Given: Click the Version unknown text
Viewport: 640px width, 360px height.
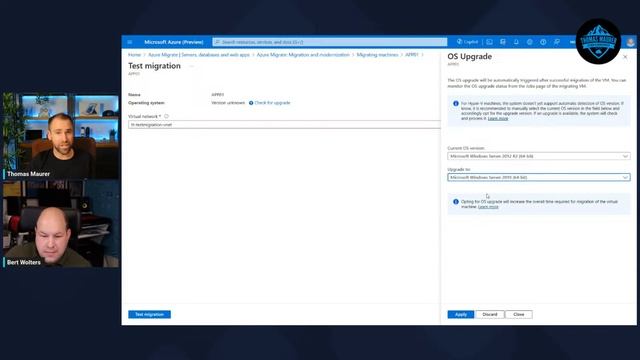Looking at the screenshot, I should [228, 103].
